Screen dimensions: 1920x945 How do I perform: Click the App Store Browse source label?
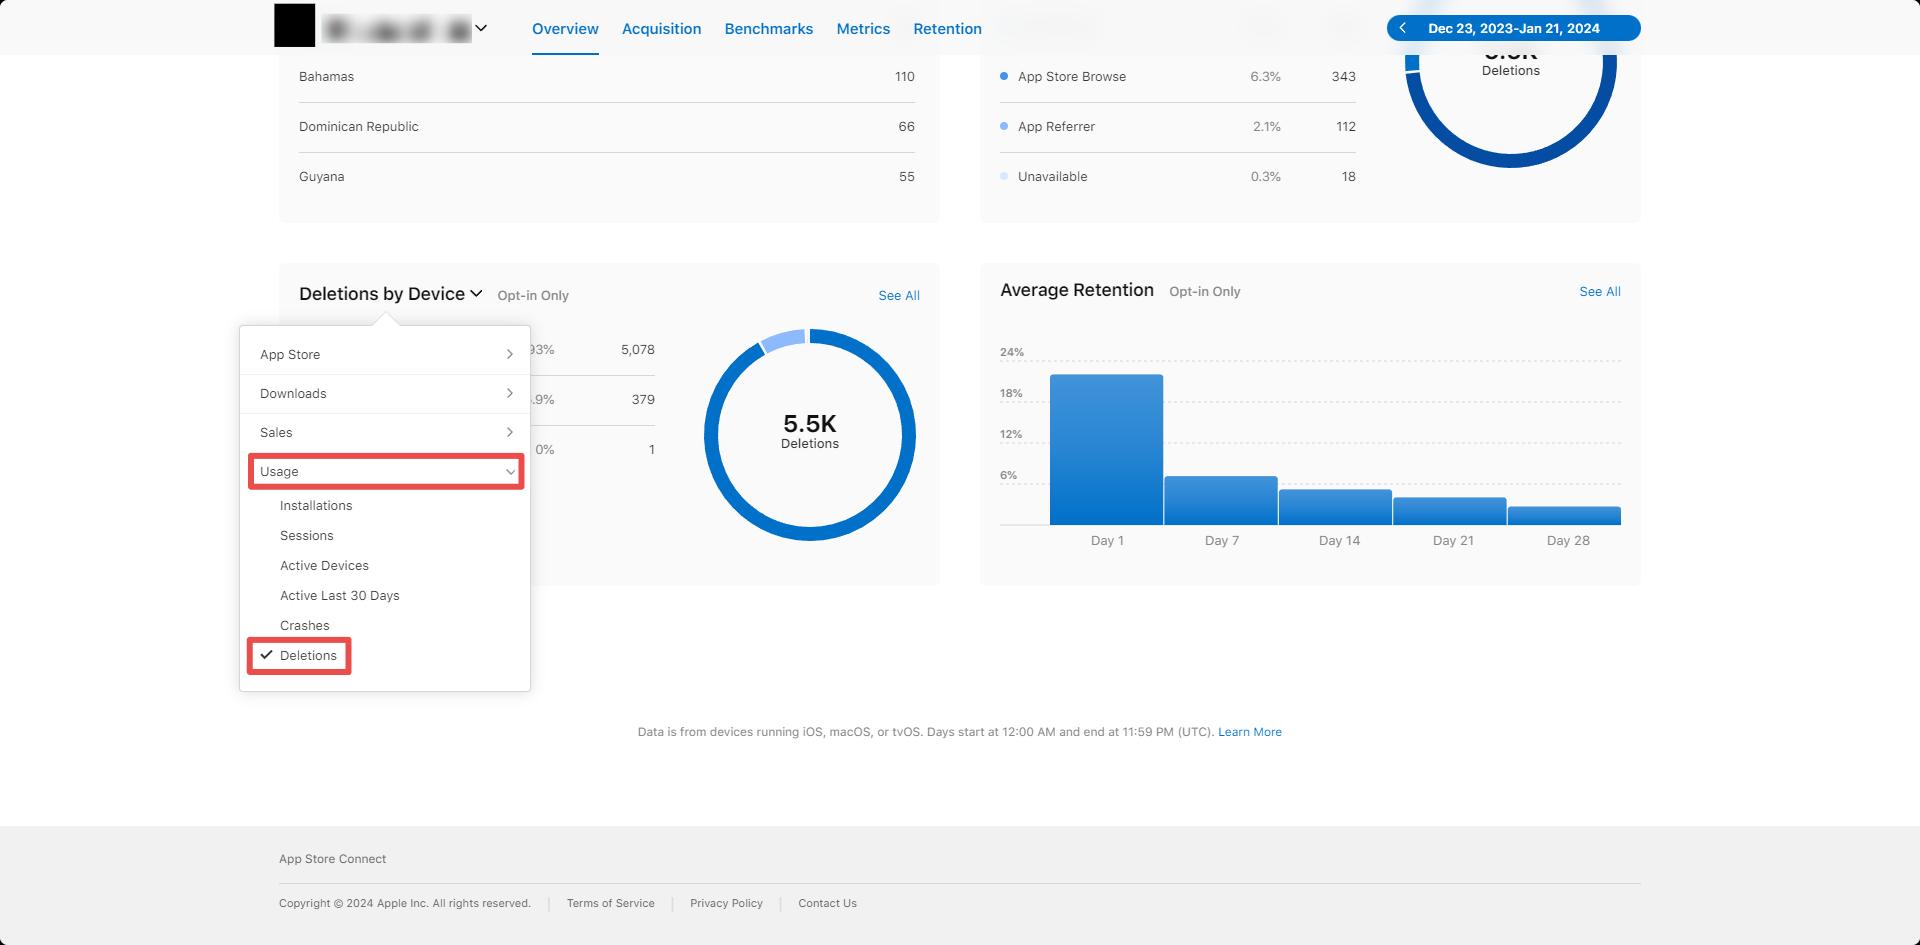click(1072, 77)
